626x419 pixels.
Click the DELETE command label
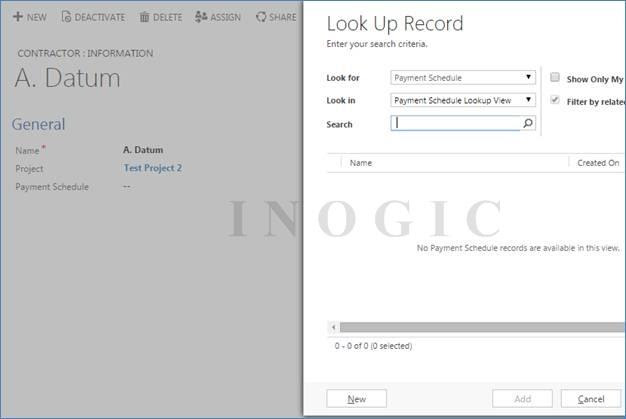(167, 18)
